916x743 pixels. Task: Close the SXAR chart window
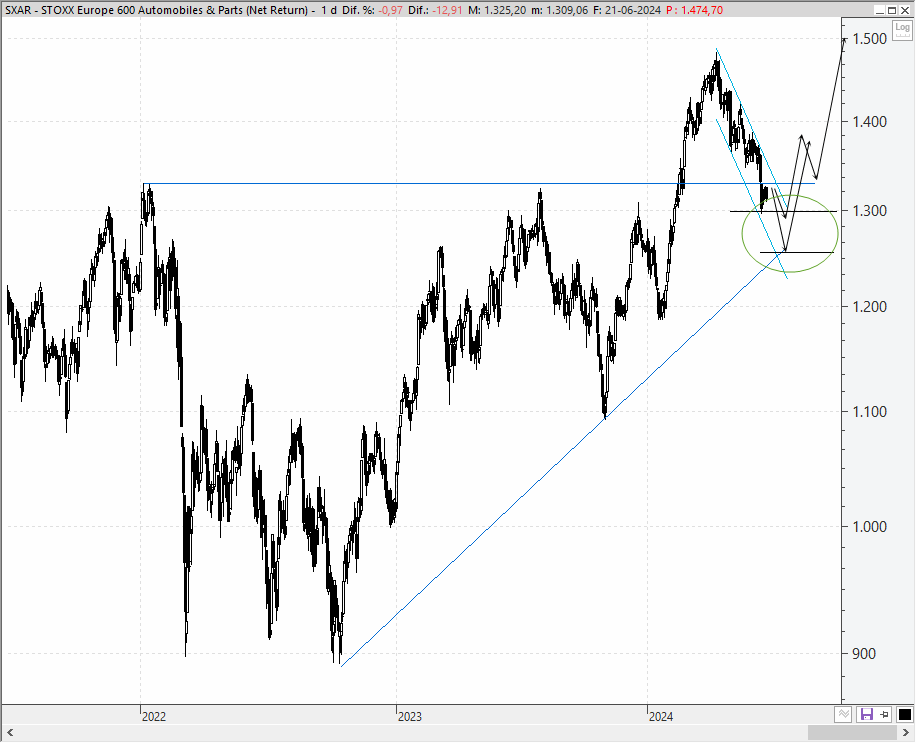point(904,10)
